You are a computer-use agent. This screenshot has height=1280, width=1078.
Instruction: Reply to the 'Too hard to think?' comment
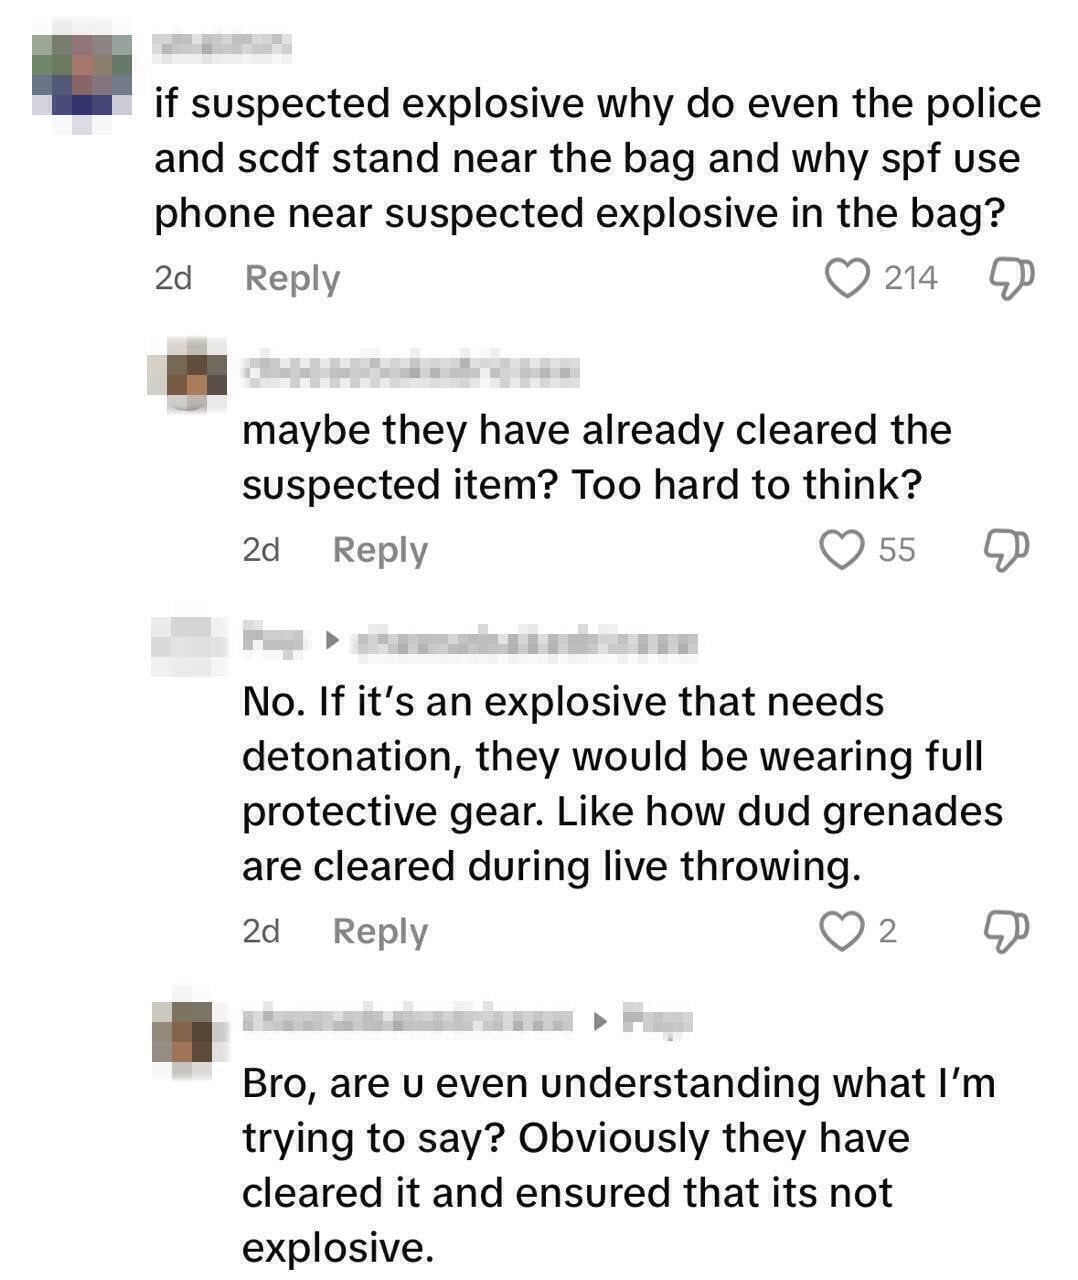click(380, 550)
